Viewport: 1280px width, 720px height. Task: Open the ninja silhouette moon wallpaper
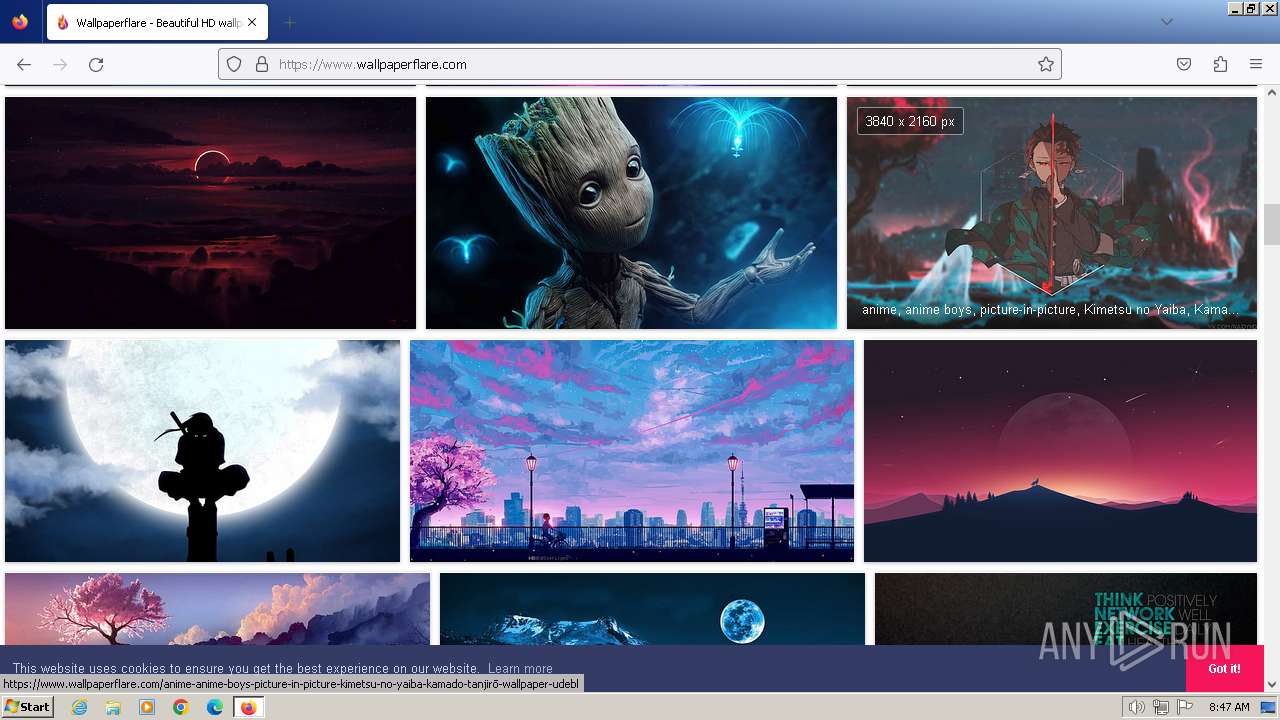point(202,451)
